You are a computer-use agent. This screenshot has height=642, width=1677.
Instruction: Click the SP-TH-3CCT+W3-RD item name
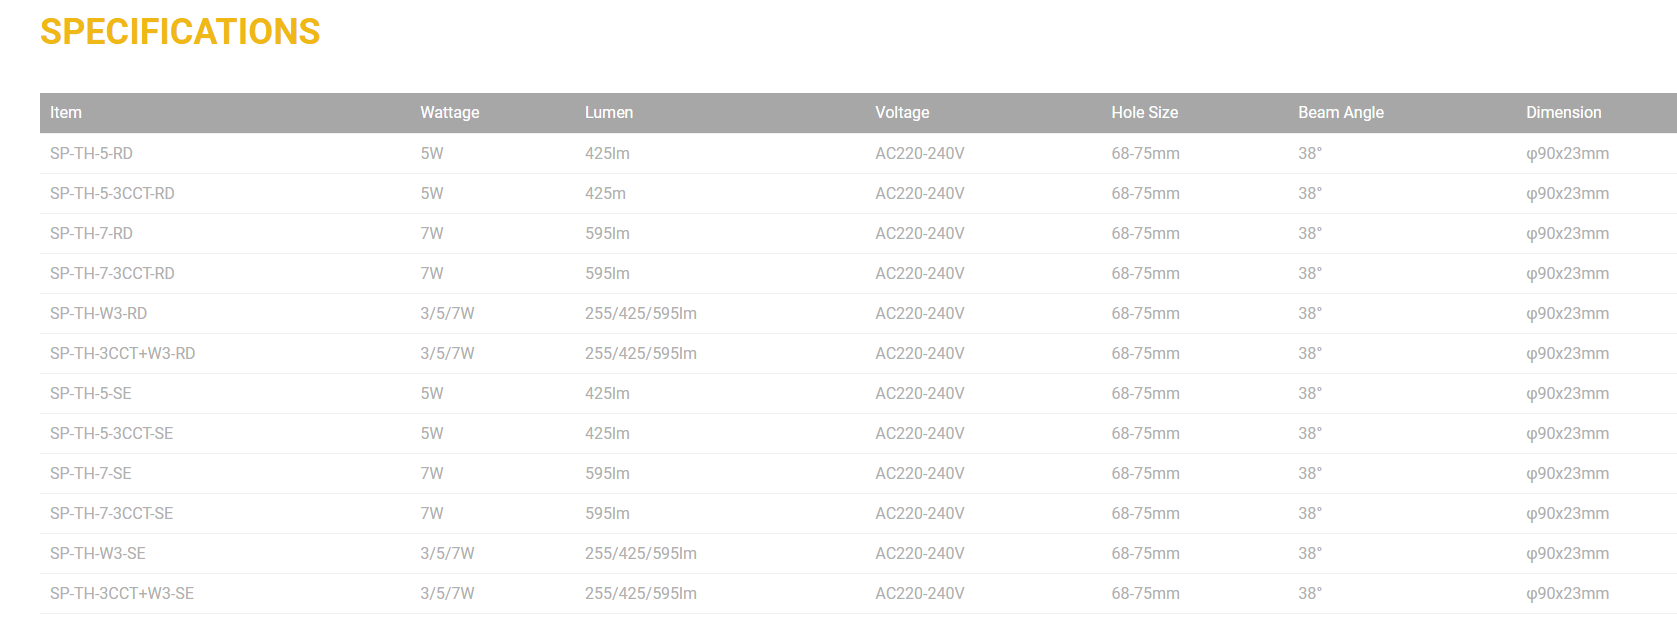[122, 354]
